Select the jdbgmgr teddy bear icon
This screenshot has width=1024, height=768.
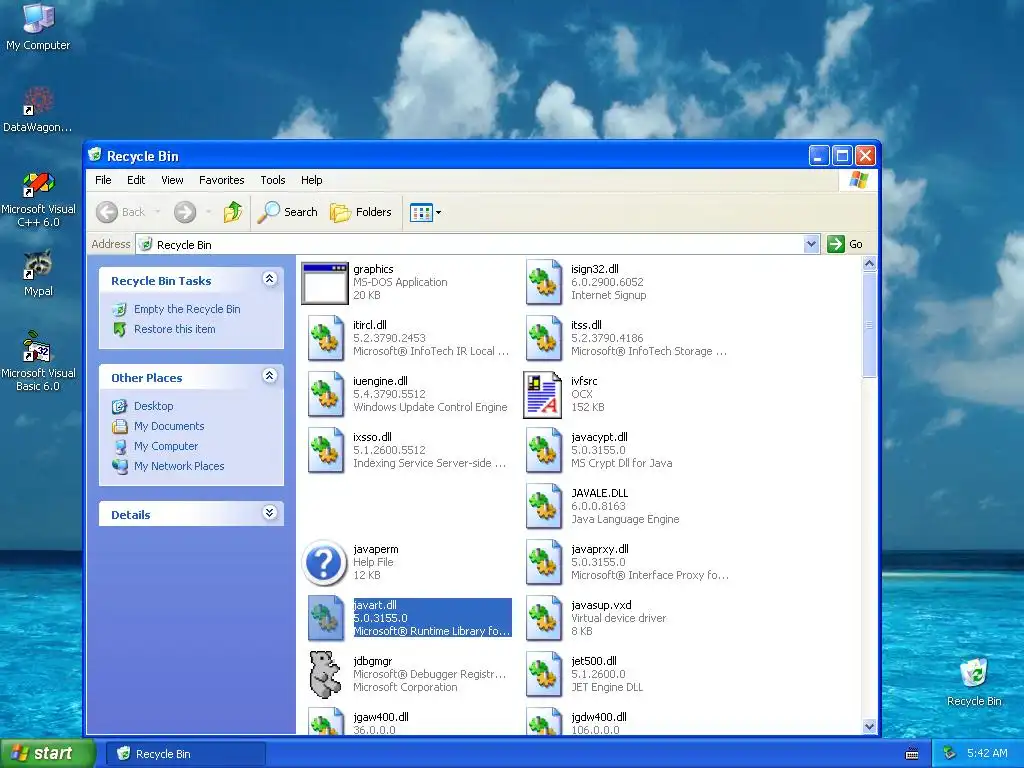325,675
